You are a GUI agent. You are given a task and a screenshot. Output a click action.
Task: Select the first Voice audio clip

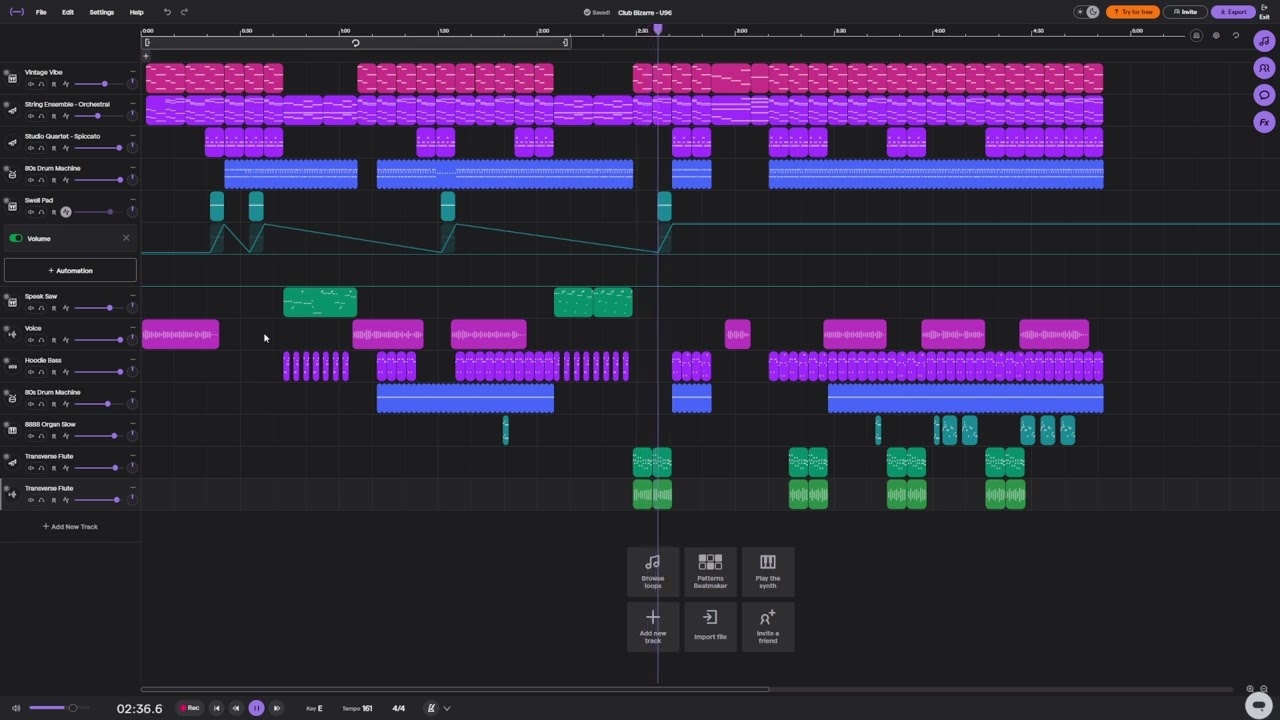[180, 334]
